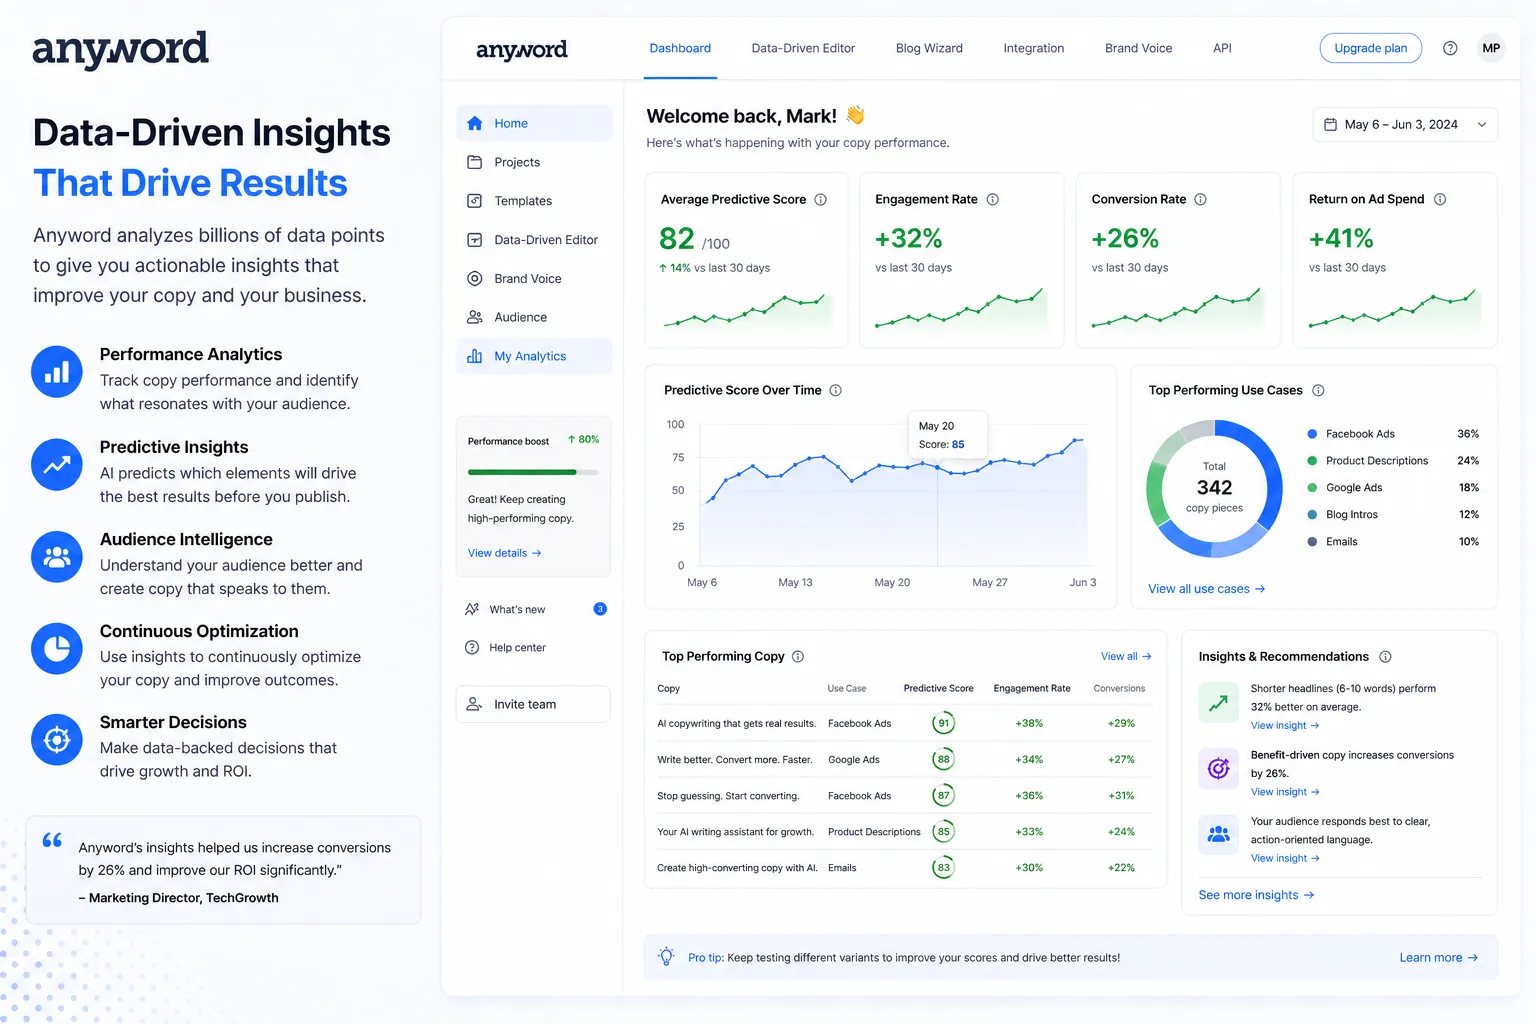Click info icon beside Return on Ad Spend
1536x1024 pixels.
(x=1440, y=199)
